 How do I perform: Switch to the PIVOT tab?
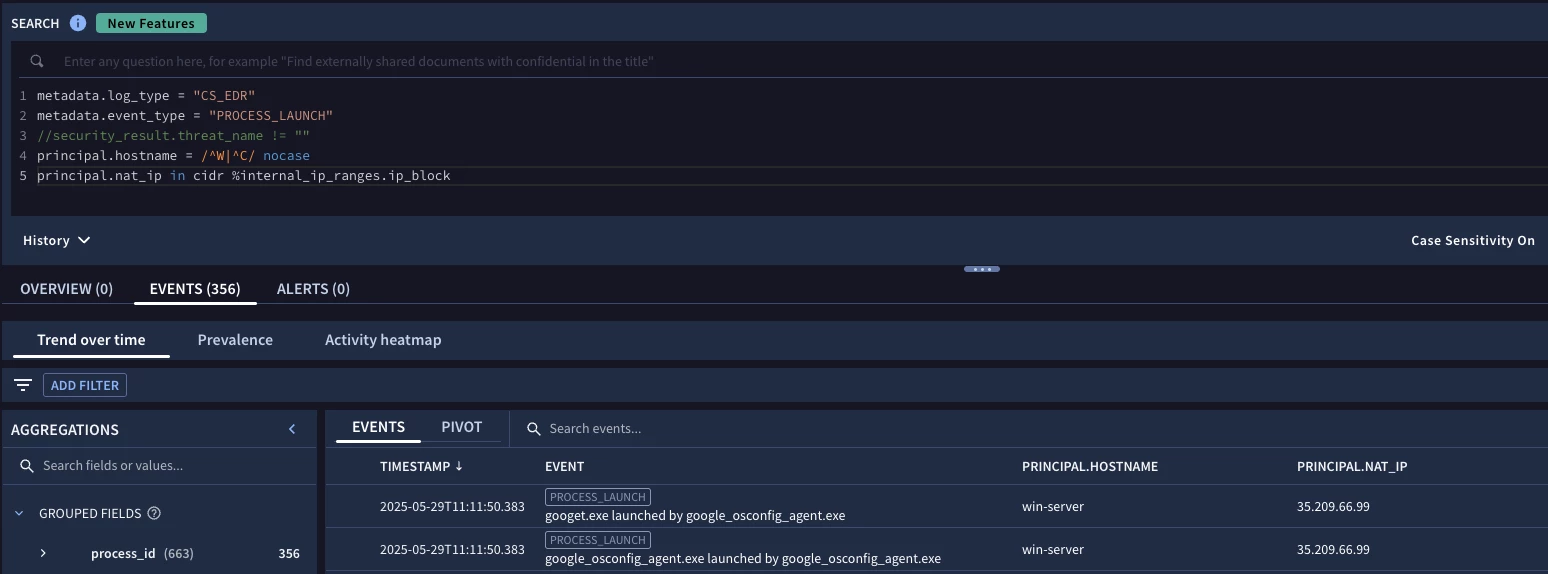point(462,427)
